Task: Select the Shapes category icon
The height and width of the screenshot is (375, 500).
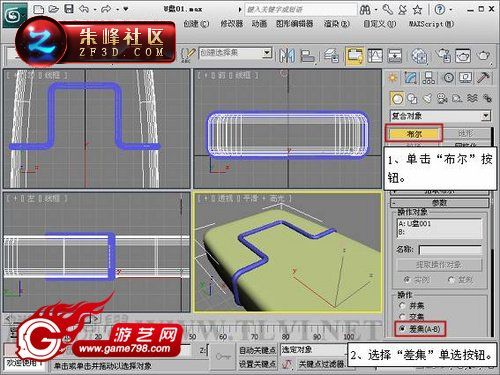Action: coord(413,98)
